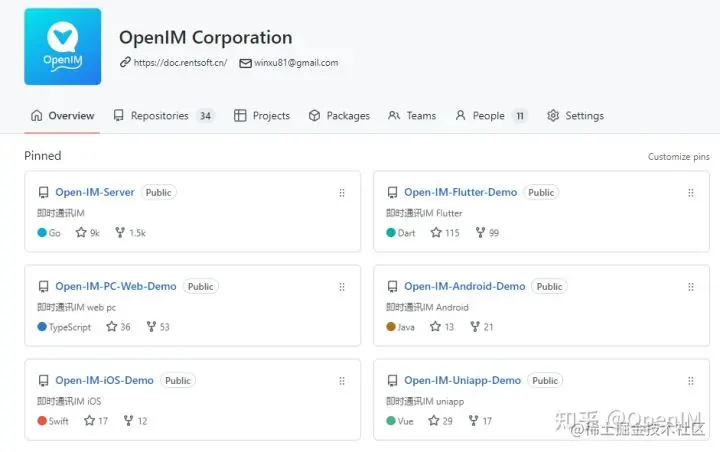Click the repo icon beside Open-IM-Android-Demo
Image resolution: width=720 pixels, height=452 pixels.
[x=393, y=287]
